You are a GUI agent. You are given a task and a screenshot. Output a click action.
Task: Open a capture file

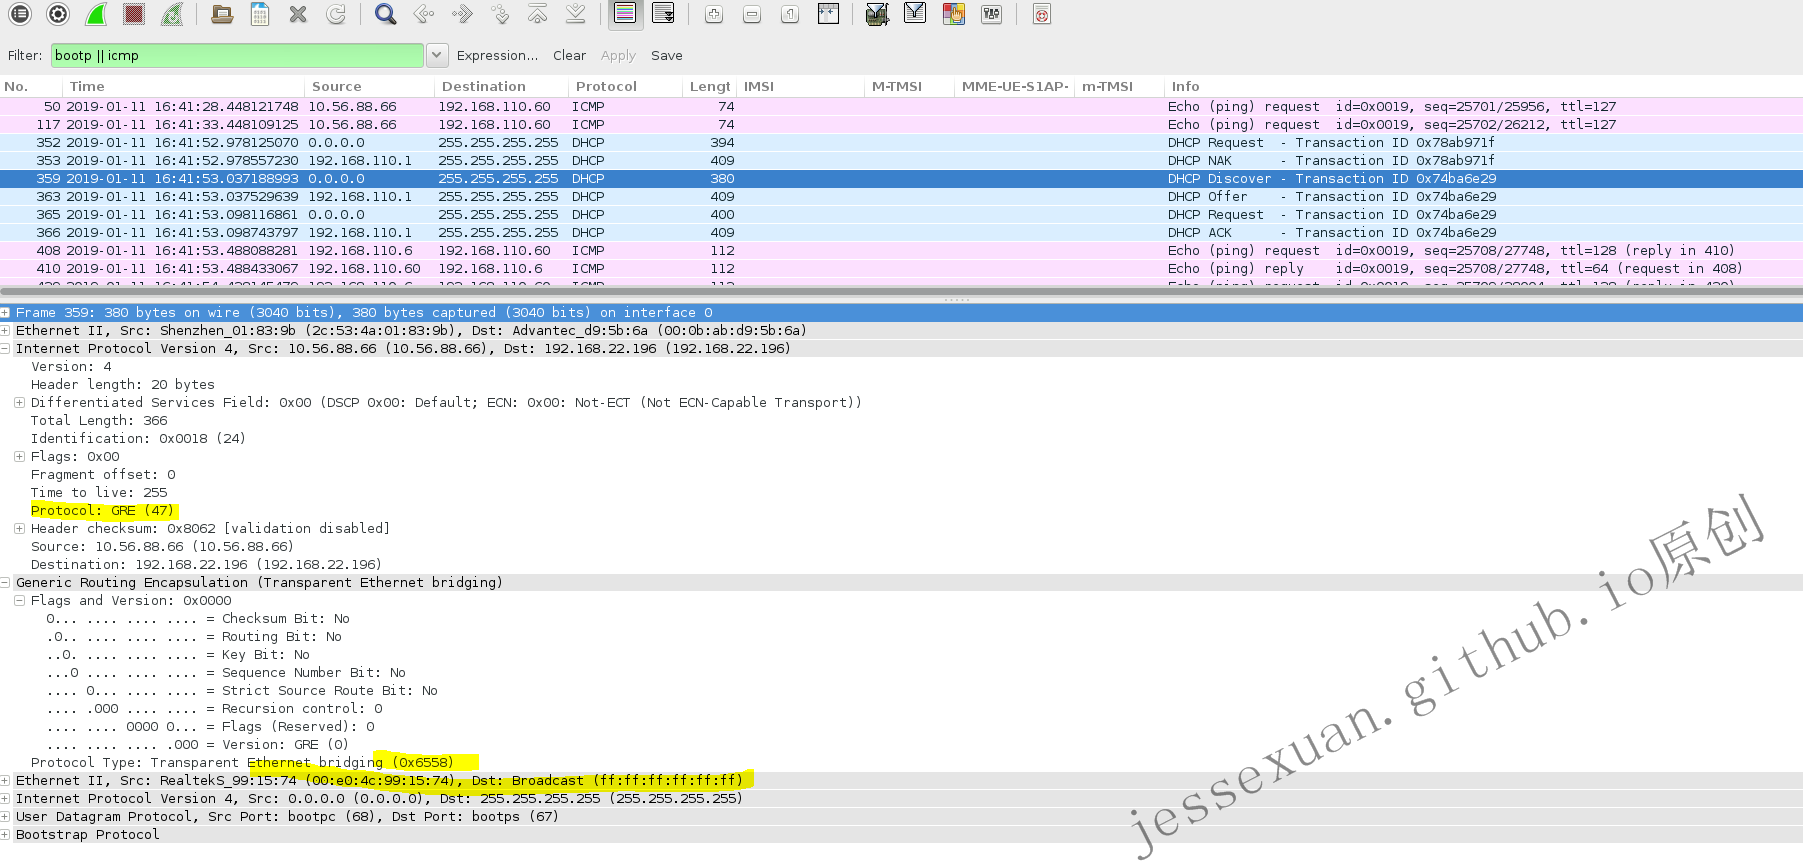click(x=222, y=14)
